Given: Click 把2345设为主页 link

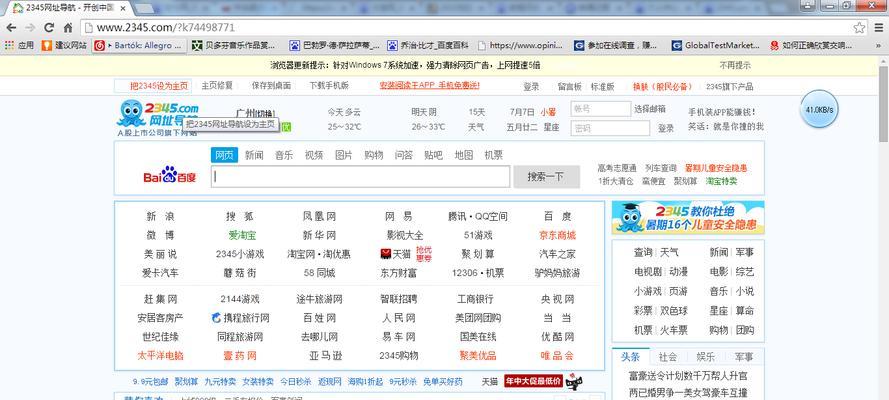Looking at the screenshot, I should coord(159,86).
